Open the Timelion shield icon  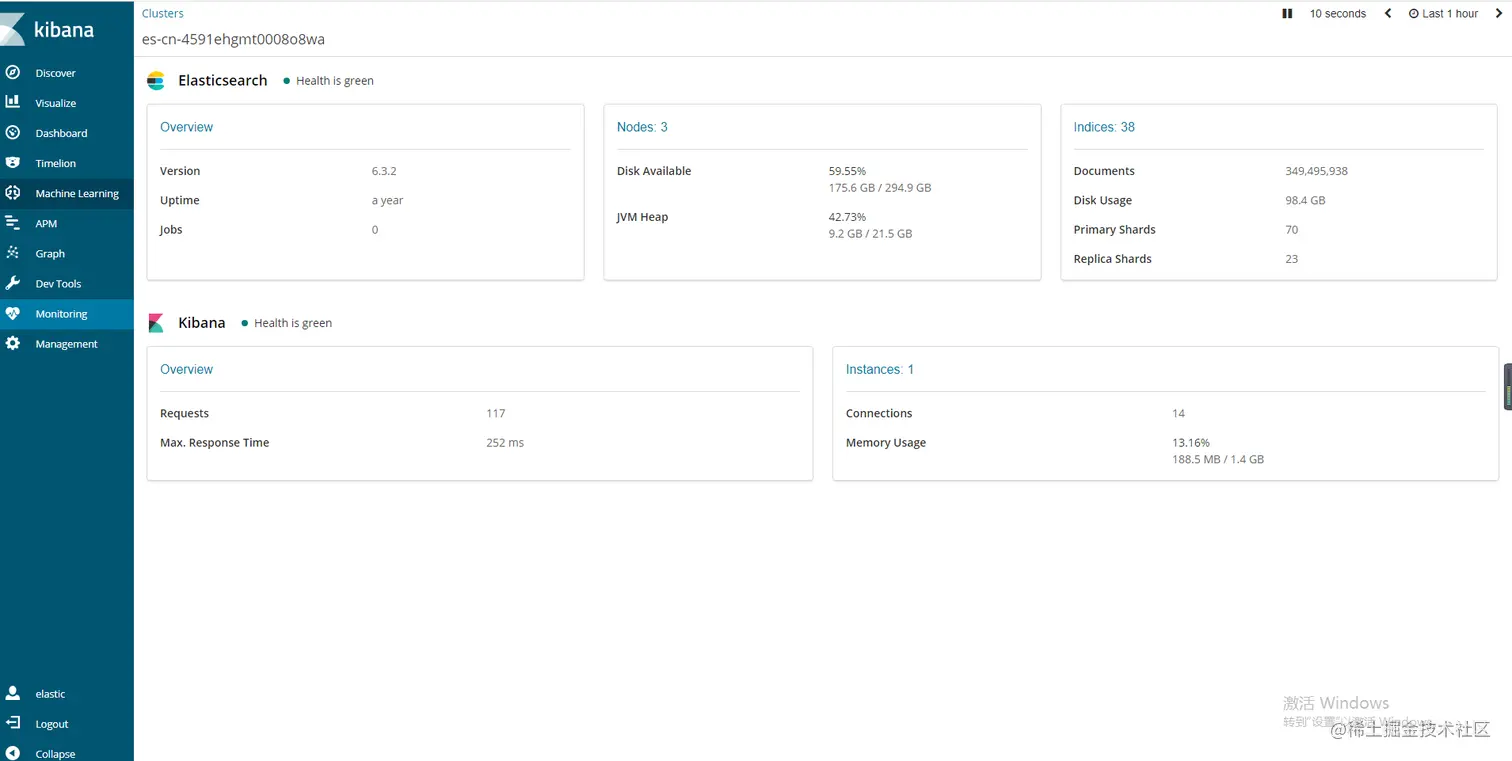[13, 162]
